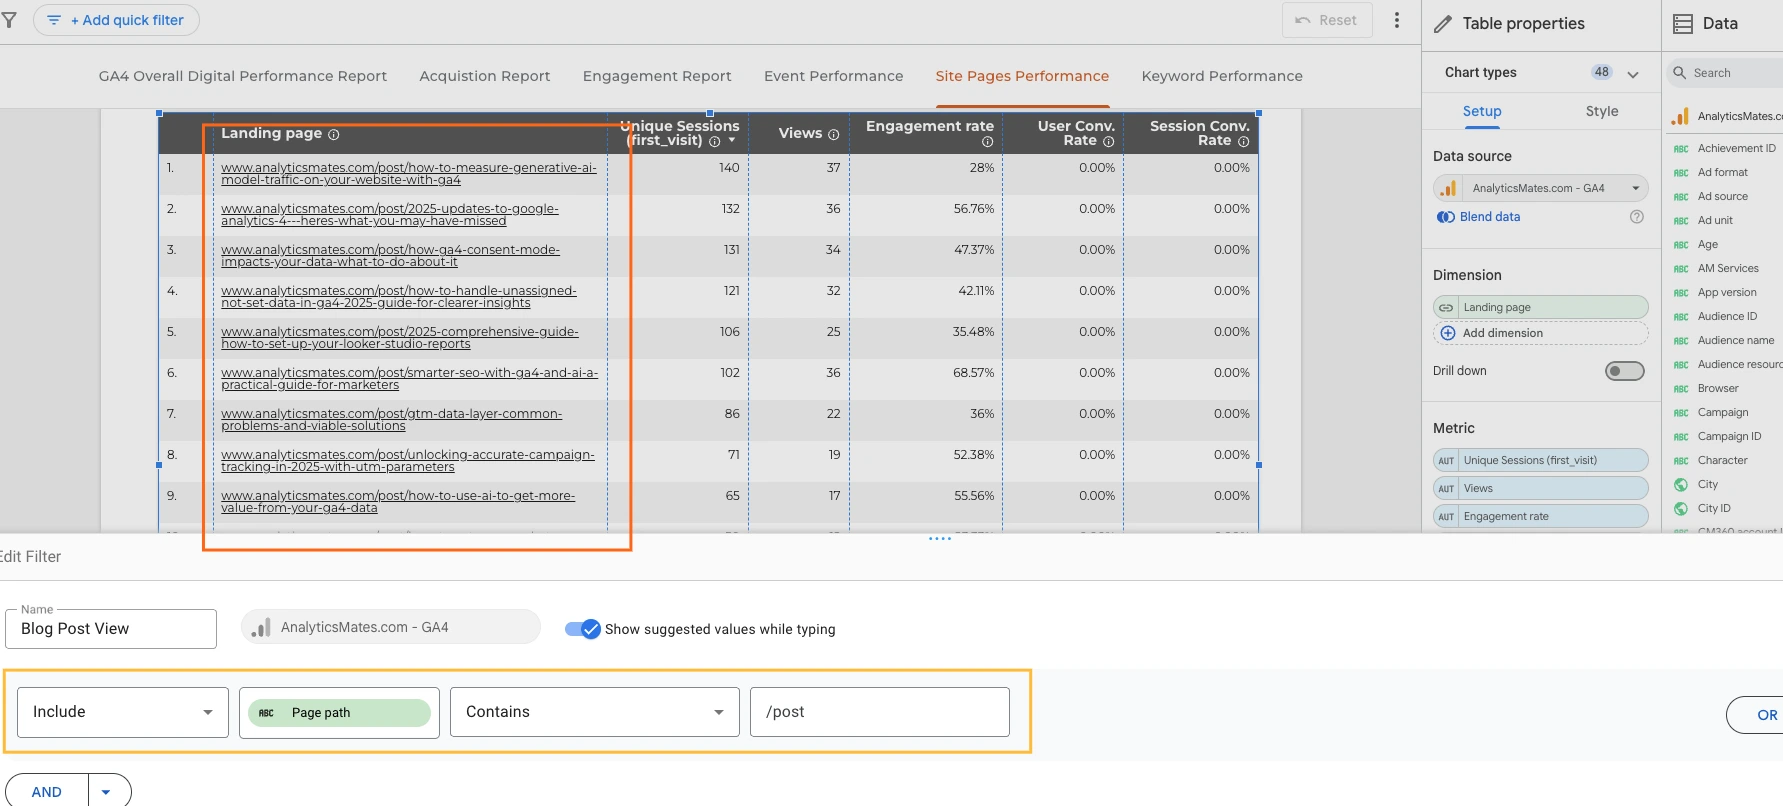1783x806 pixels.
Task: Open the Contains condition dropdown
Action: click(595, 712)
